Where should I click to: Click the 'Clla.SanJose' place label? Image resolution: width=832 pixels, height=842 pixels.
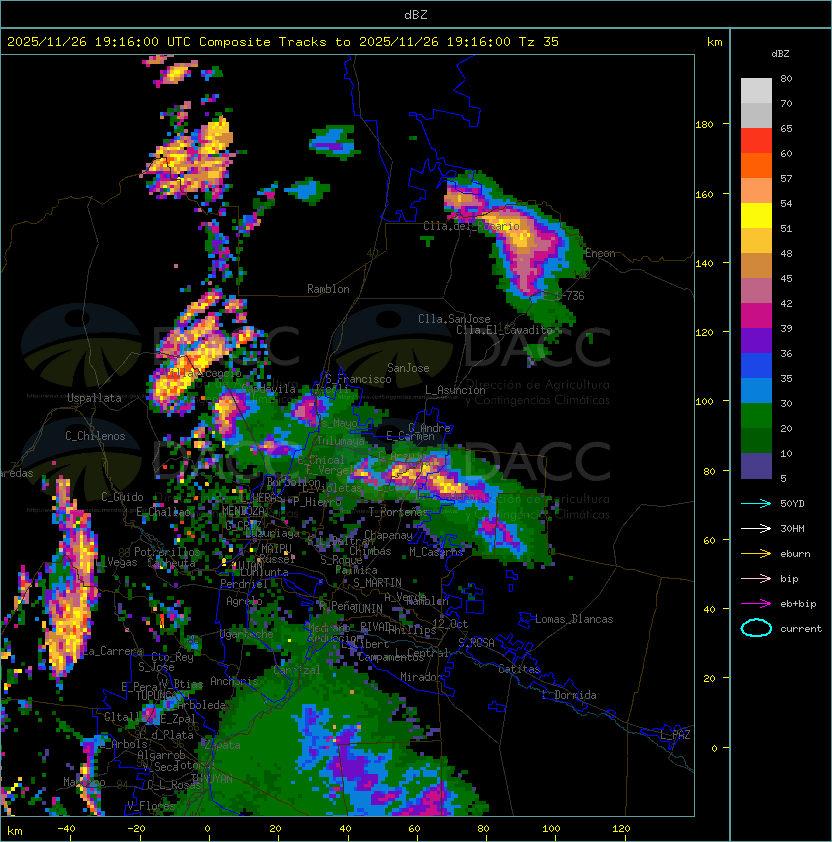(x=454, y=318)
